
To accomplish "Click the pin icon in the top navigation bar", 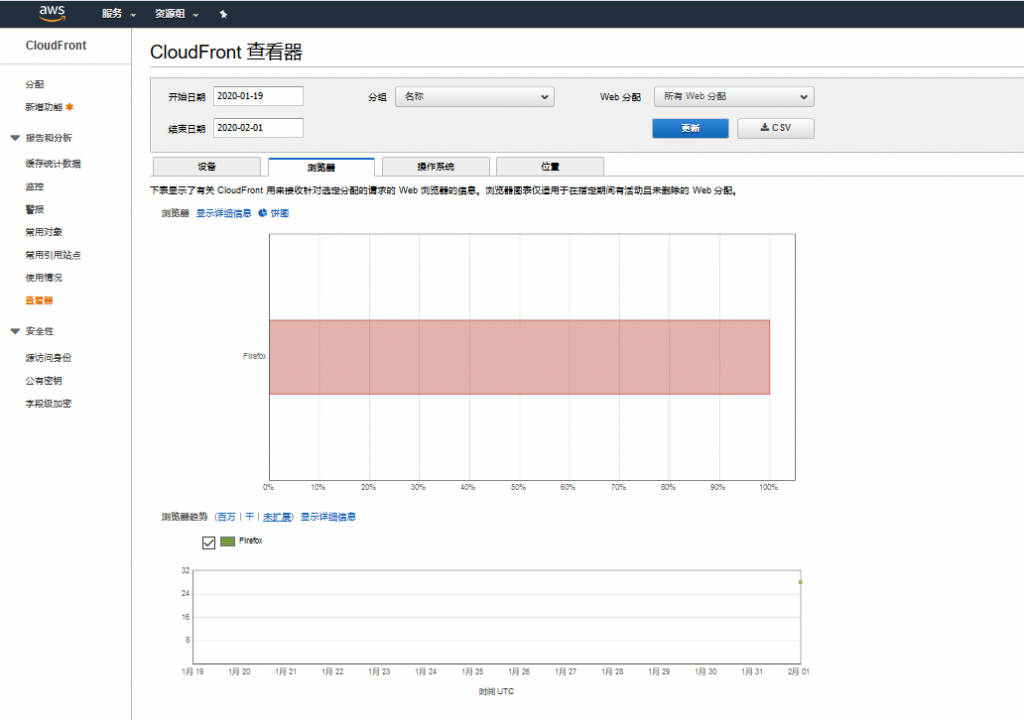I will point(223,14).
